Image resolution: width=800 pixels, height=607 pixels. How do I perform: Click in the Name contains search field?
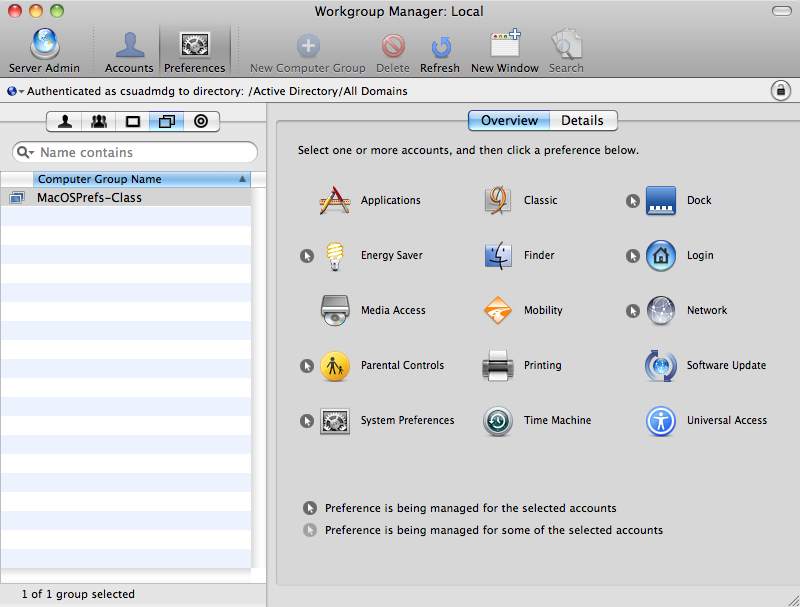click(135, 152)
